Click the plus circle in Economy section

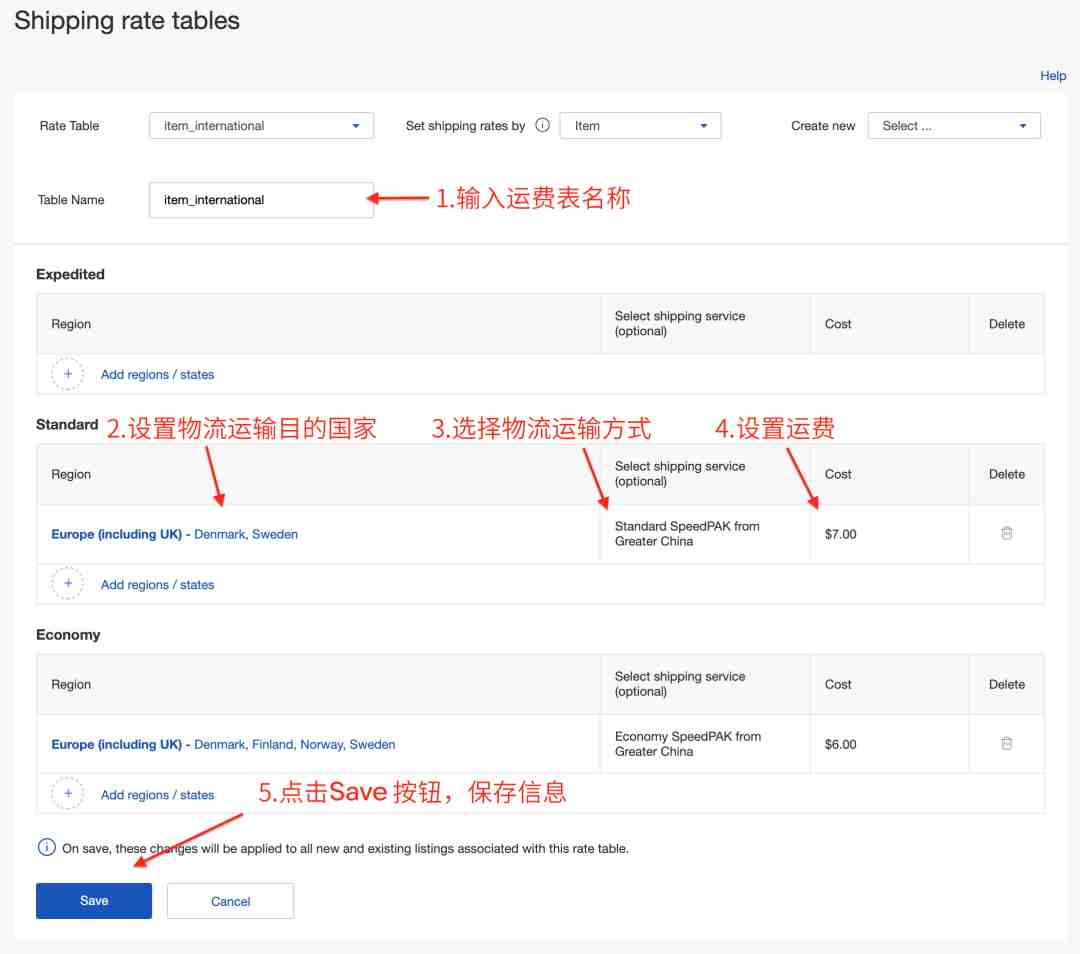68,794
